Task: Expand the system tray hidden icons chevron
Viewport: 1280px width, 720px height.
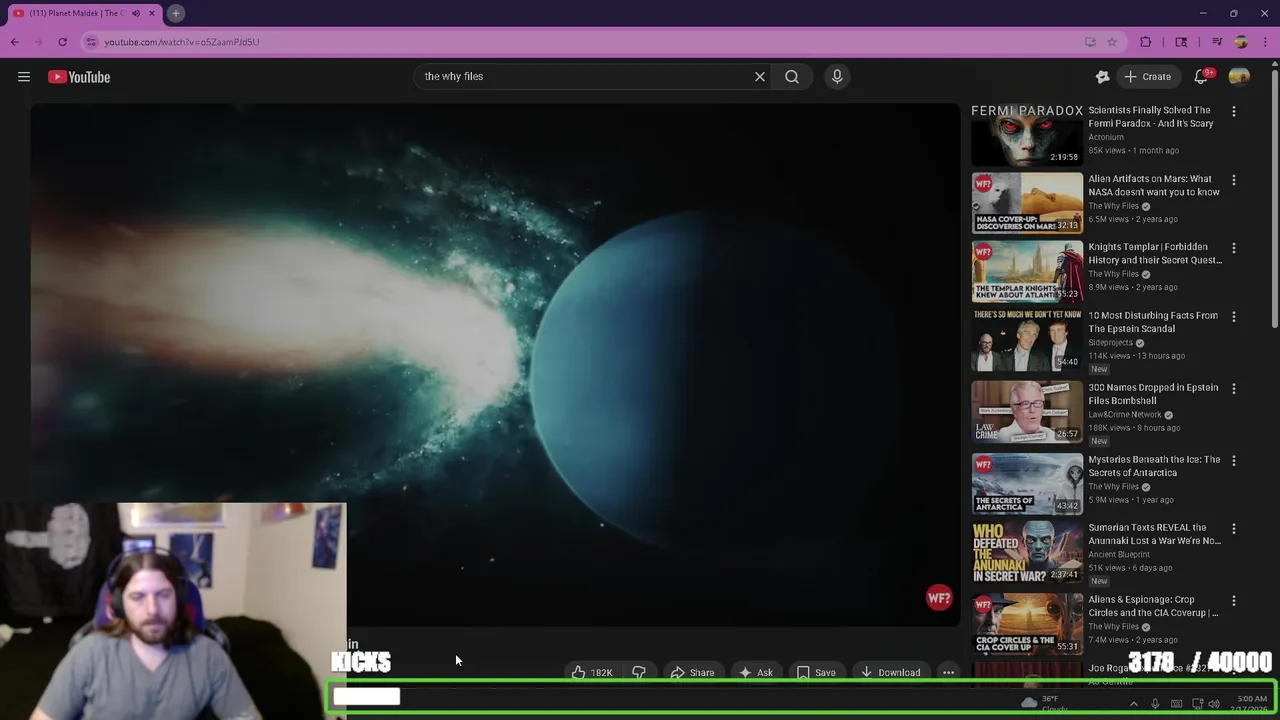Action: pos(1133,704)
